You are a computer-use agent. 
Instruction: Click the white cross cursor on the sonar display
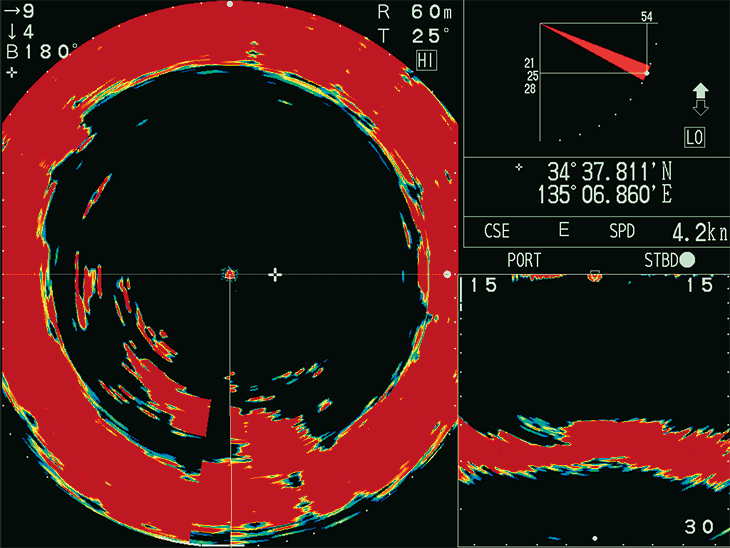tap(275, 275)
